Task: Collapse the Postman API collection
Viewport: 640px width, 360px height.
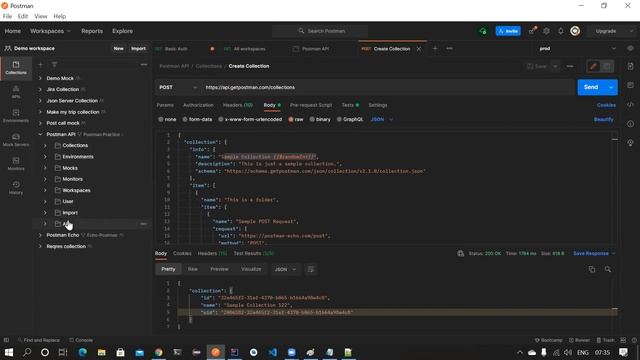Action: 40,134
